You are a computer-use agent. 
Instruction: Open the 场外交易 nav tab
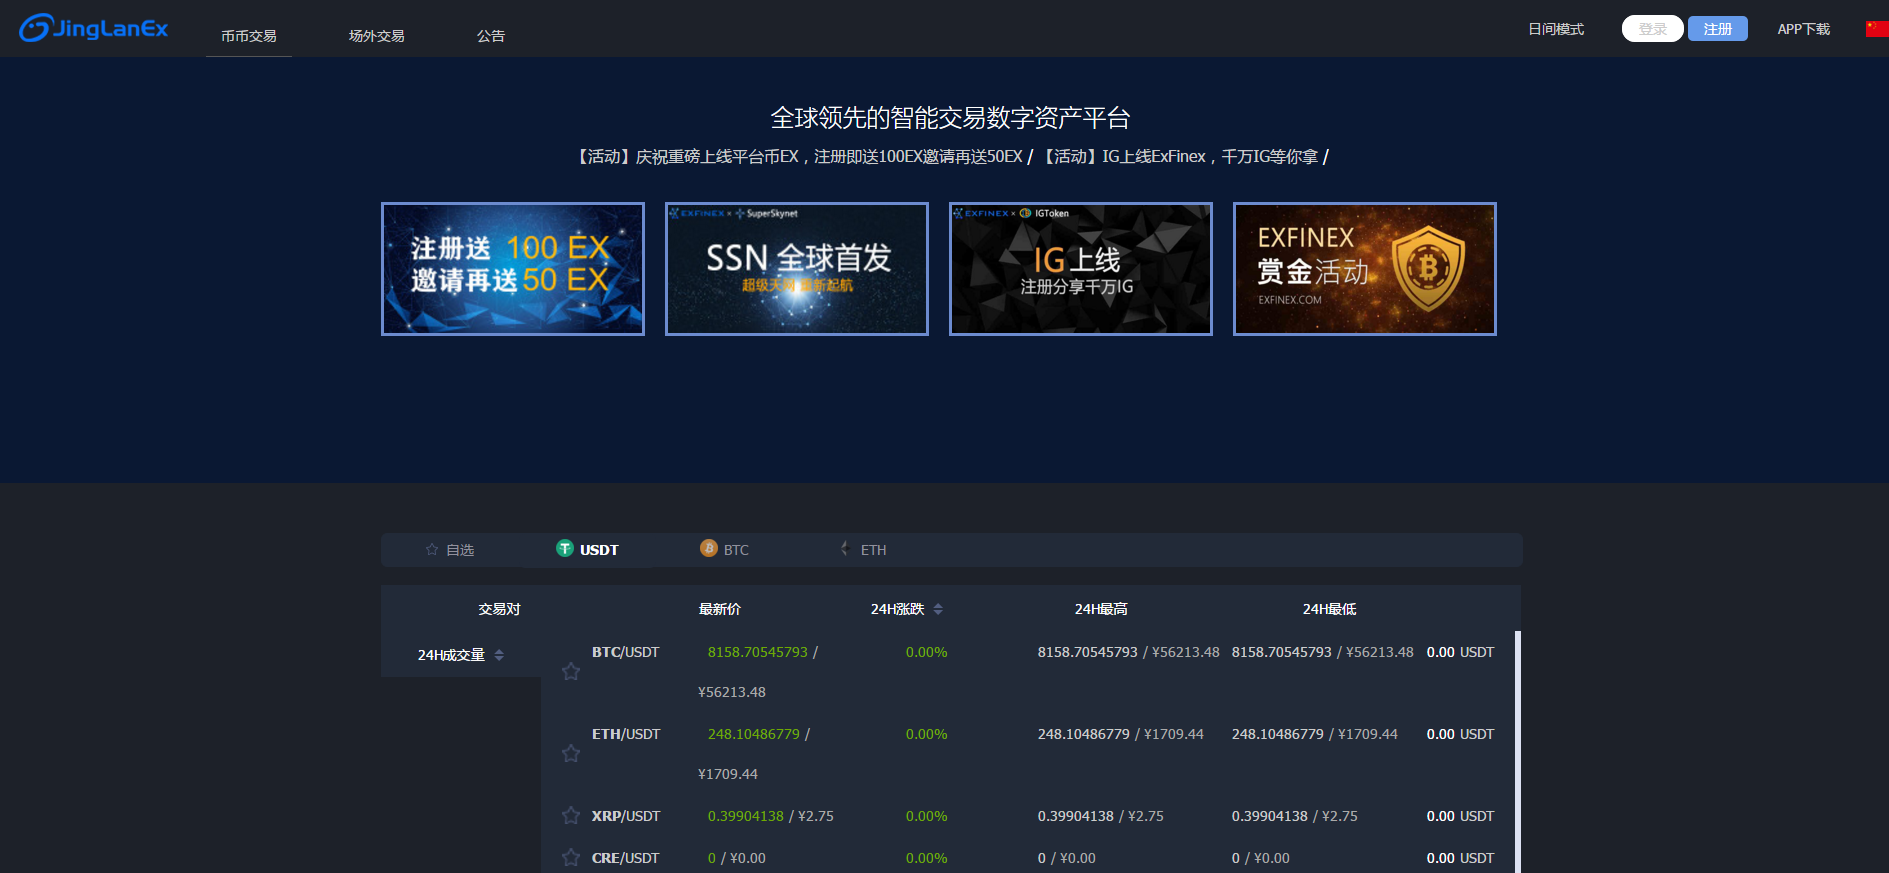pos(377,36)
